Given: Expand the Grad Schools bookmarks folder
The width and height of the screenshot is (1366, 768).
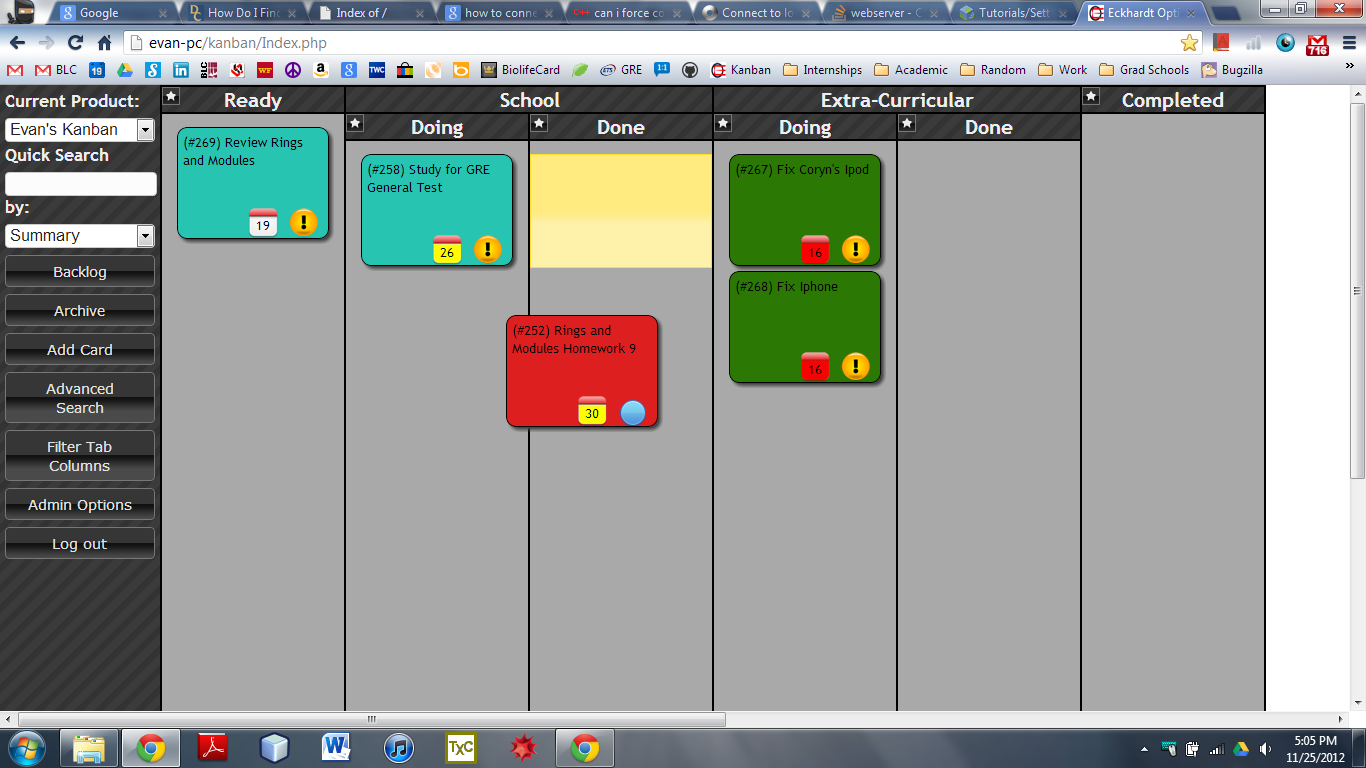Looking at the screenshot, I should pyautogui.click(x=1144, y=70).
